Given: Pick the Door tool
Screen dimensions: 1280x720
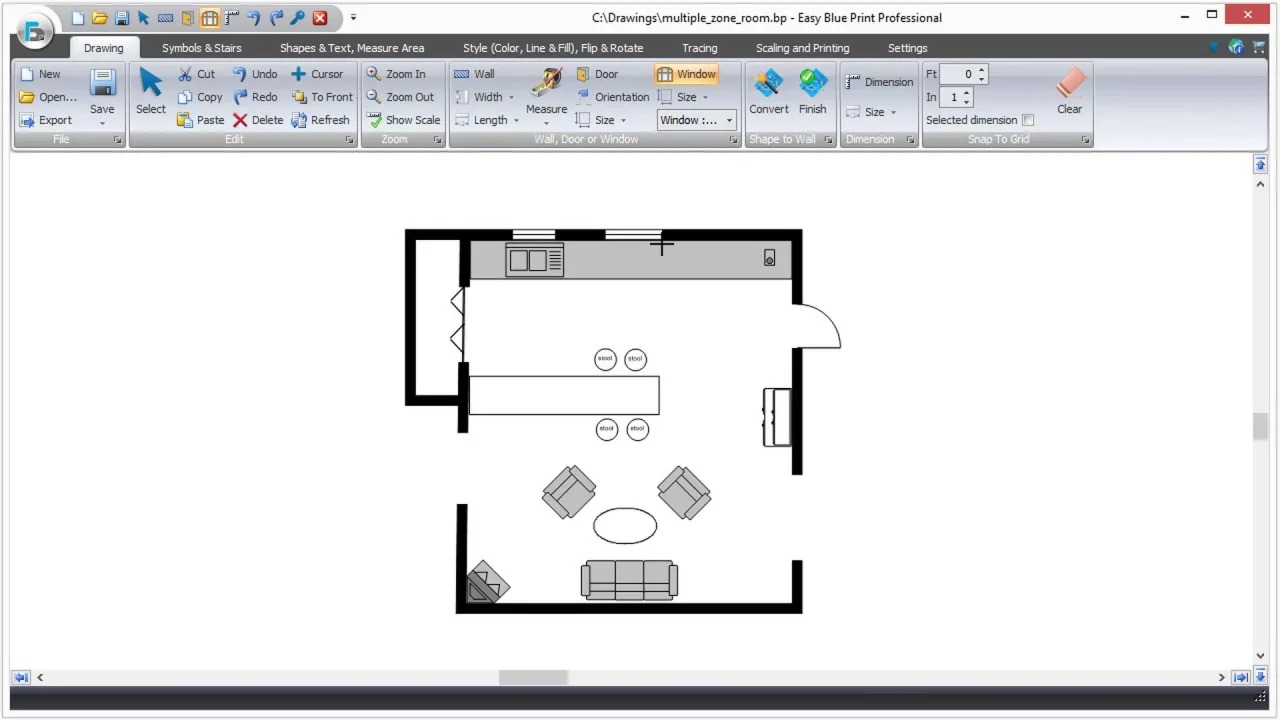Looking at the screenshot, I should [x=597, y=74].
